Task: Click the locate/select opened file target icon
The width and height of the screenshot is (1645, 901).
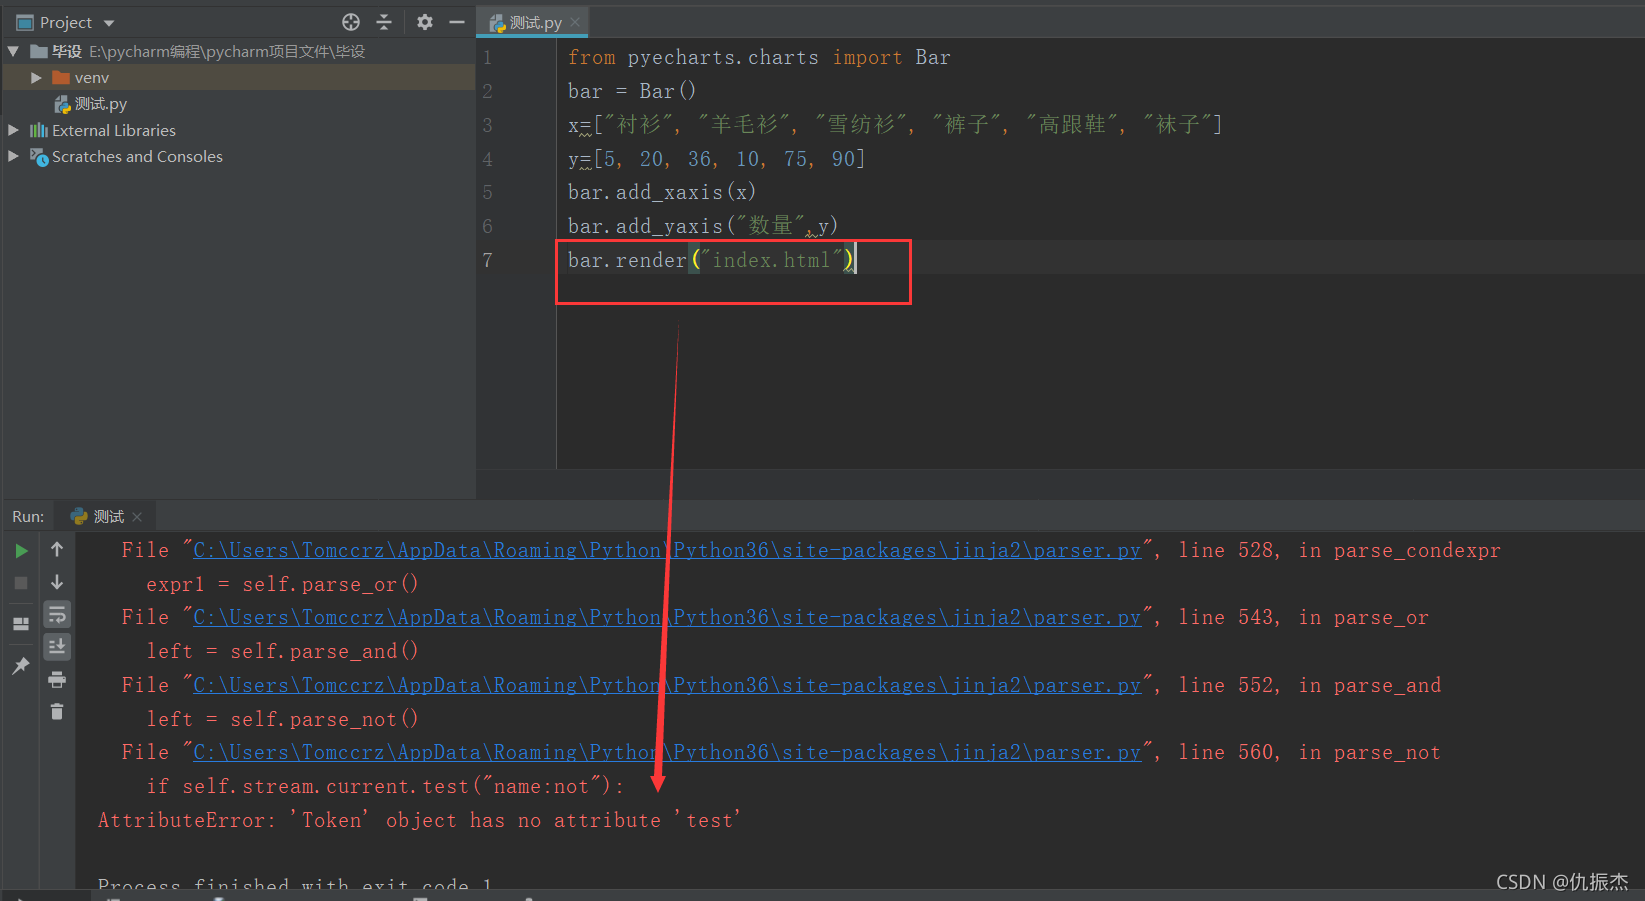Action: pos(351,22)
